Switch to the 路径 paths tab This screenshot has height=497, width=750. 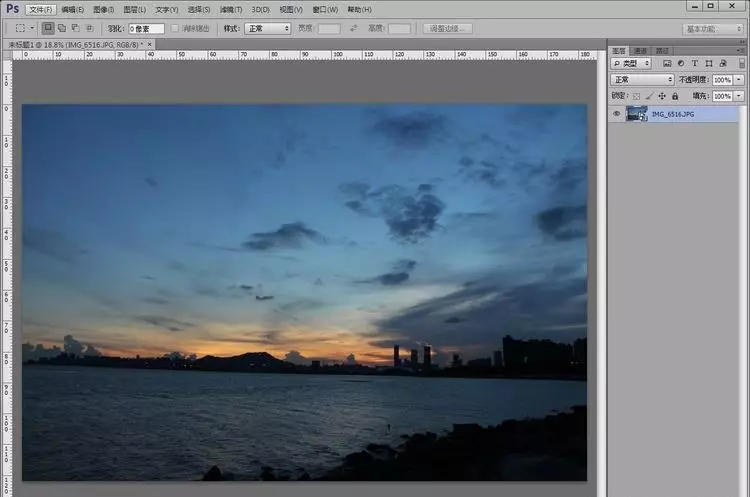[x=662, y=51]
